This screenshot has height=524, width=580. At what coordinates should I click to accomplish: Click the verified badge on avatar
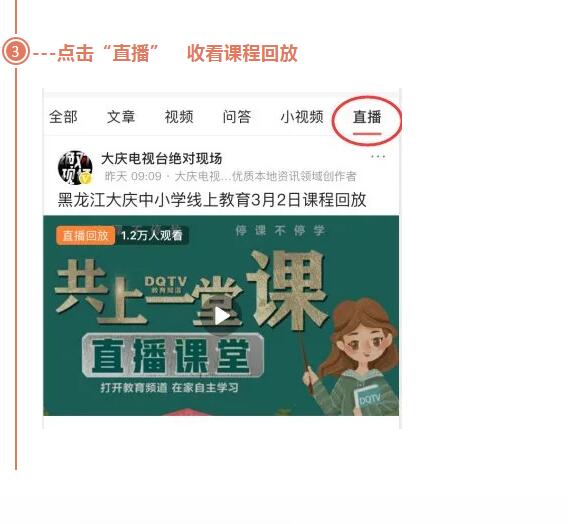(x=86, y=179)
